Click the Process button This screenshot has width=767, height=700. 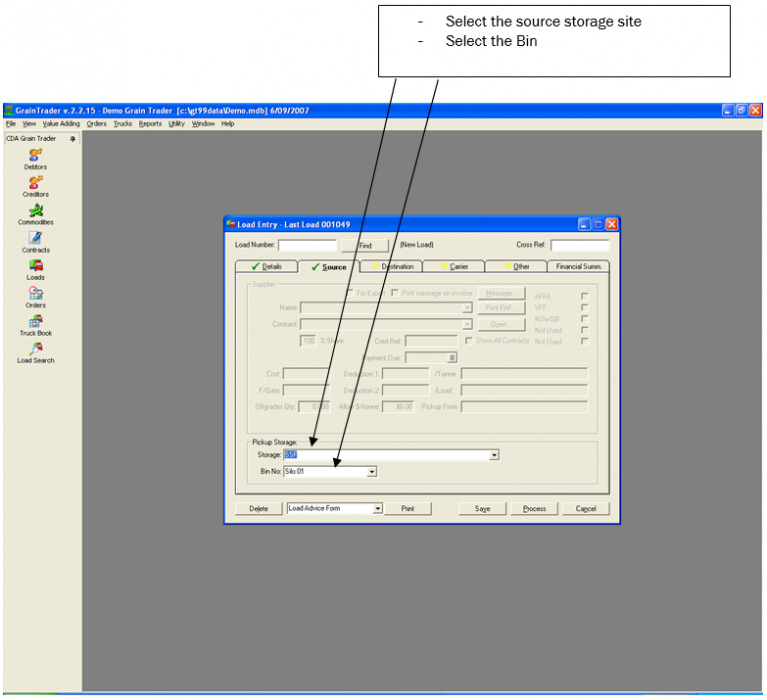coord(534,509)
